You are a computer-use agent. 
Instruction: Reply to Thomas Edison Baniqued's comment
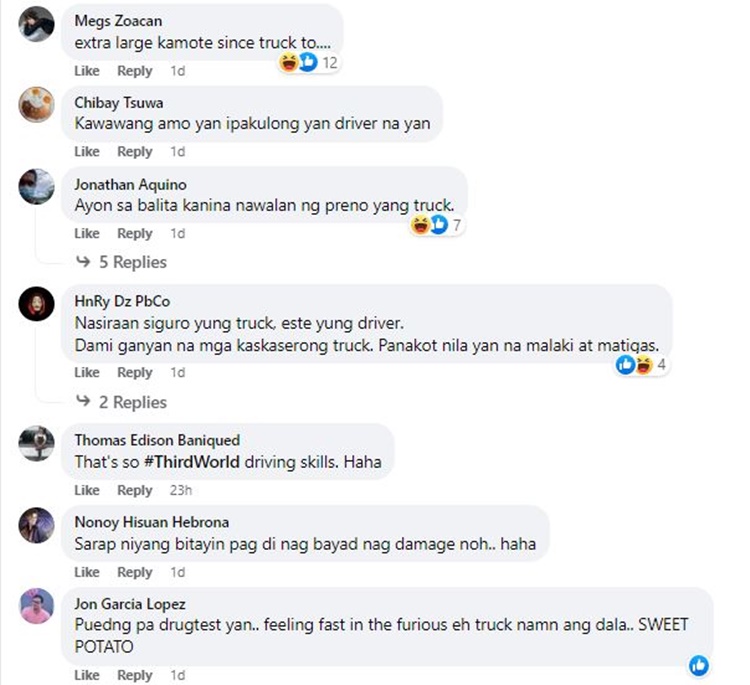pos(134,490)
